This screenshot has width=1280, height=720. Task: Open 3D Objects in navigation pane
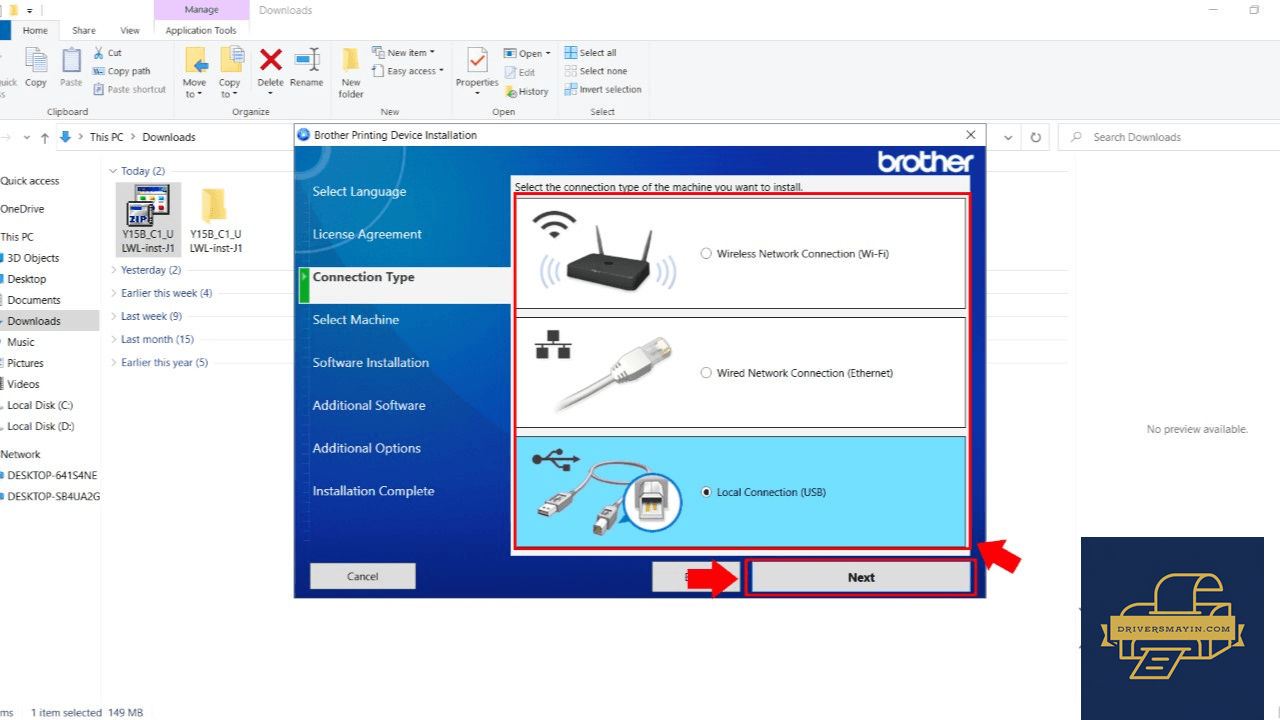tap(33, 258)
